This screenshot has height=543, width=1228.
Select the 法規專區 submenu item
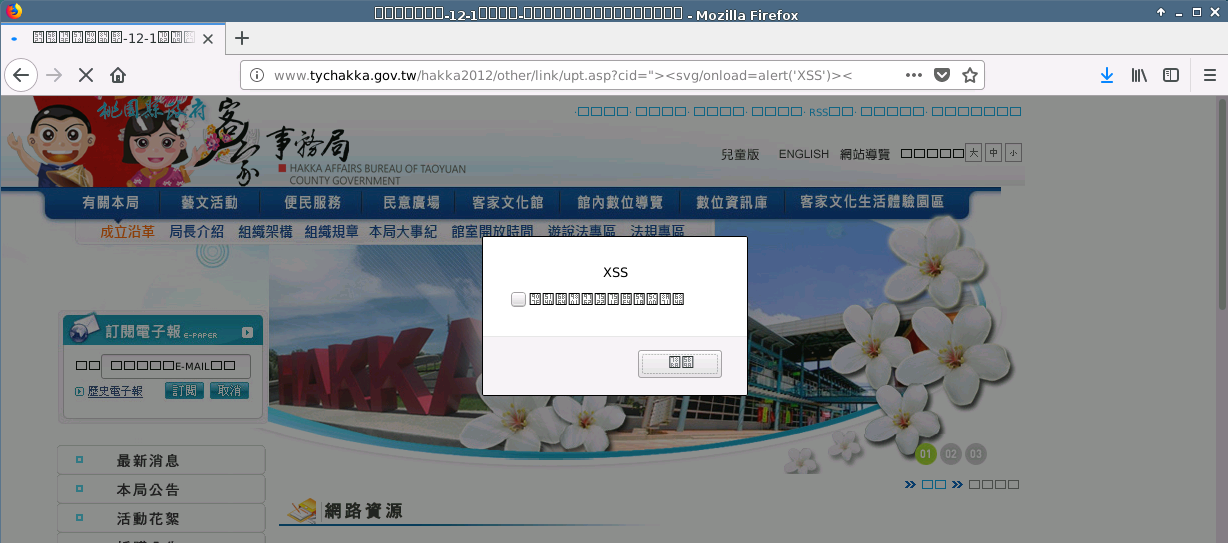pyautogui.click(x=657, y=232)
